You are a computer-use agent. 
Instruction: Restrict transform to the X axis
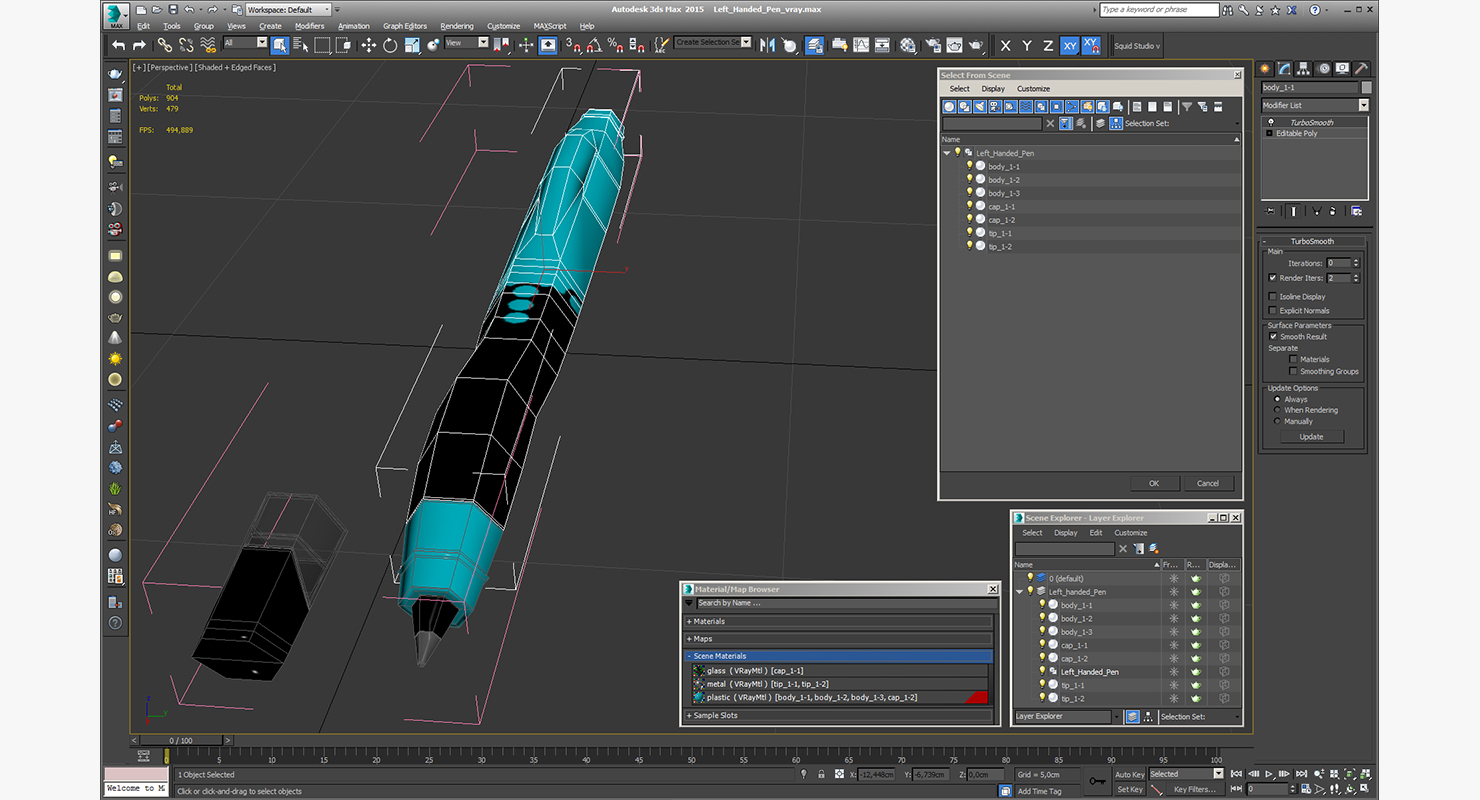pos(1005,46)
